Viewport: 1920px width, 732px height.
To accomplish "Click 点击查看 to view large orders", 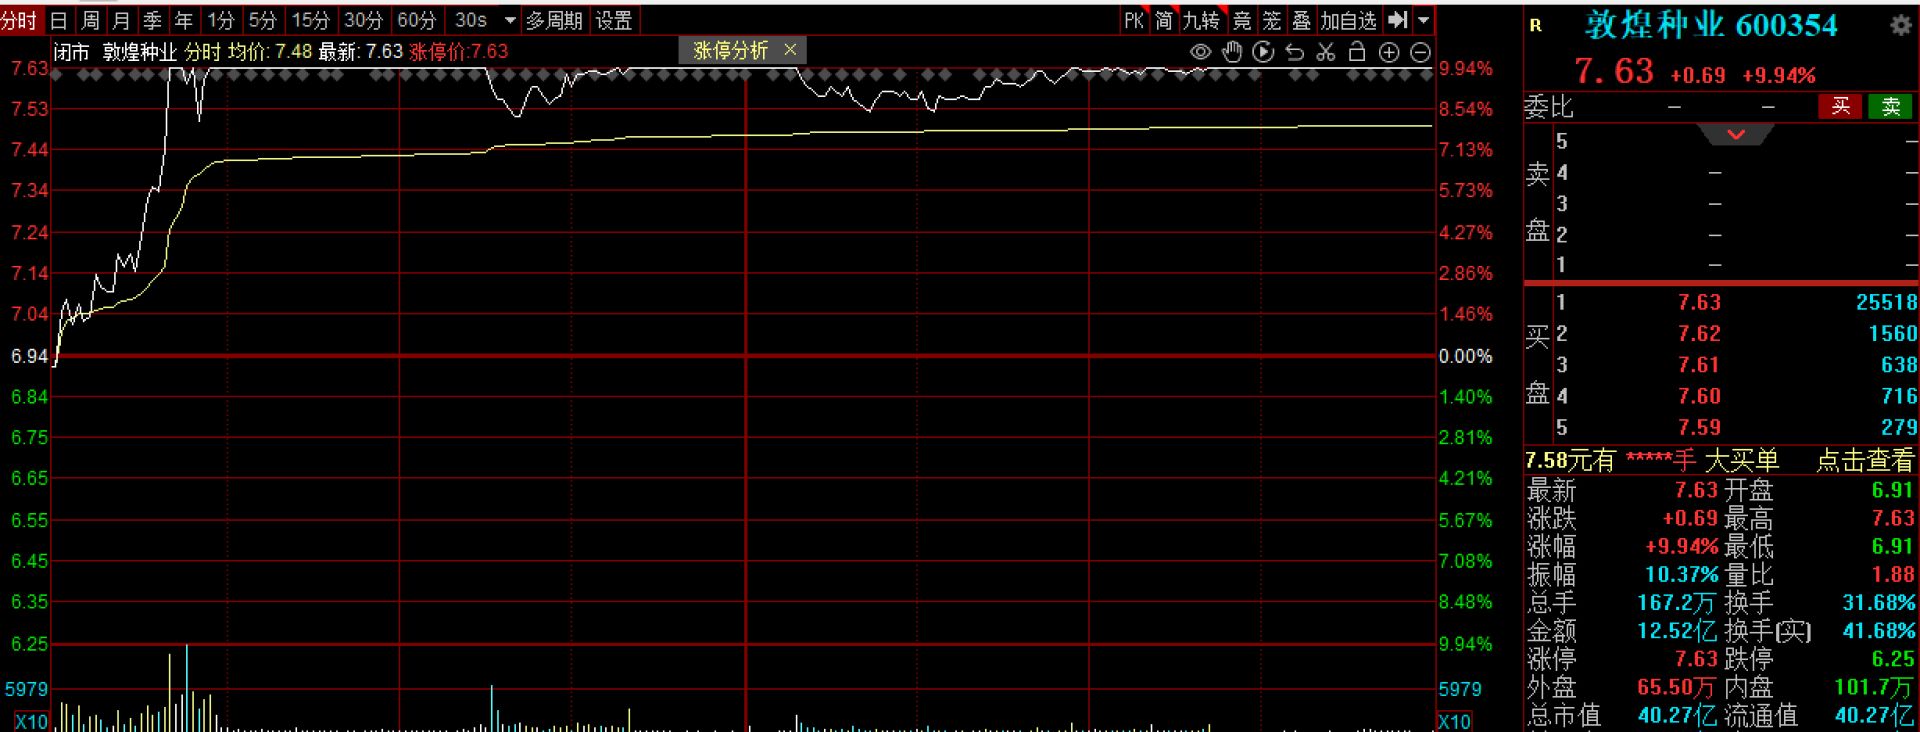I will point(1865,460).
